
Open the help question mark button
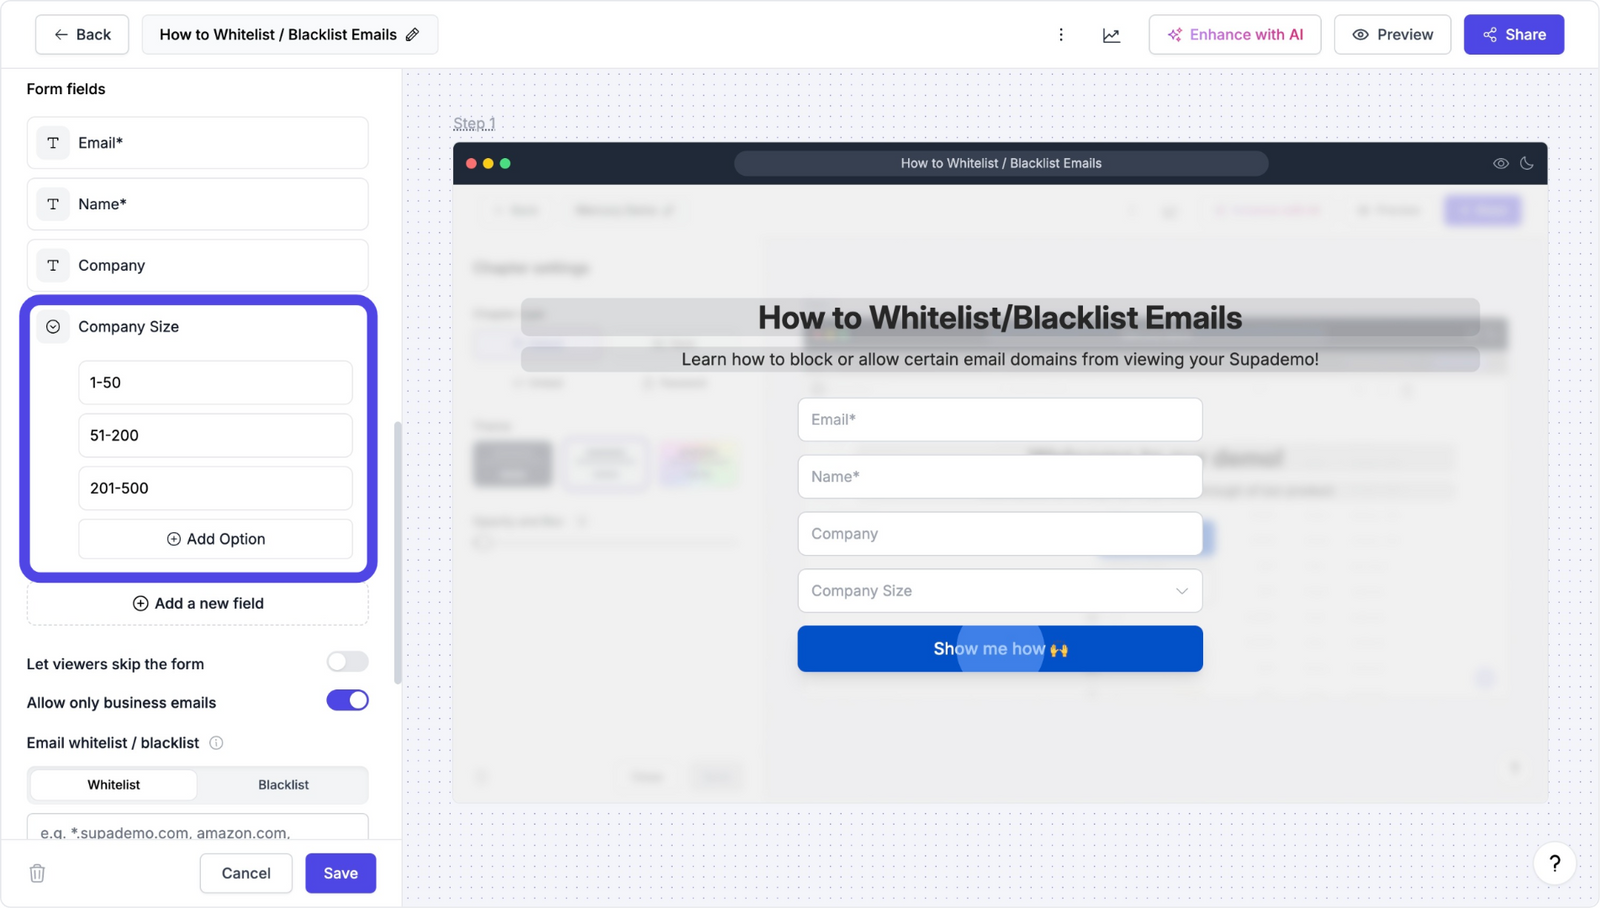click(x=1554, y=864)
